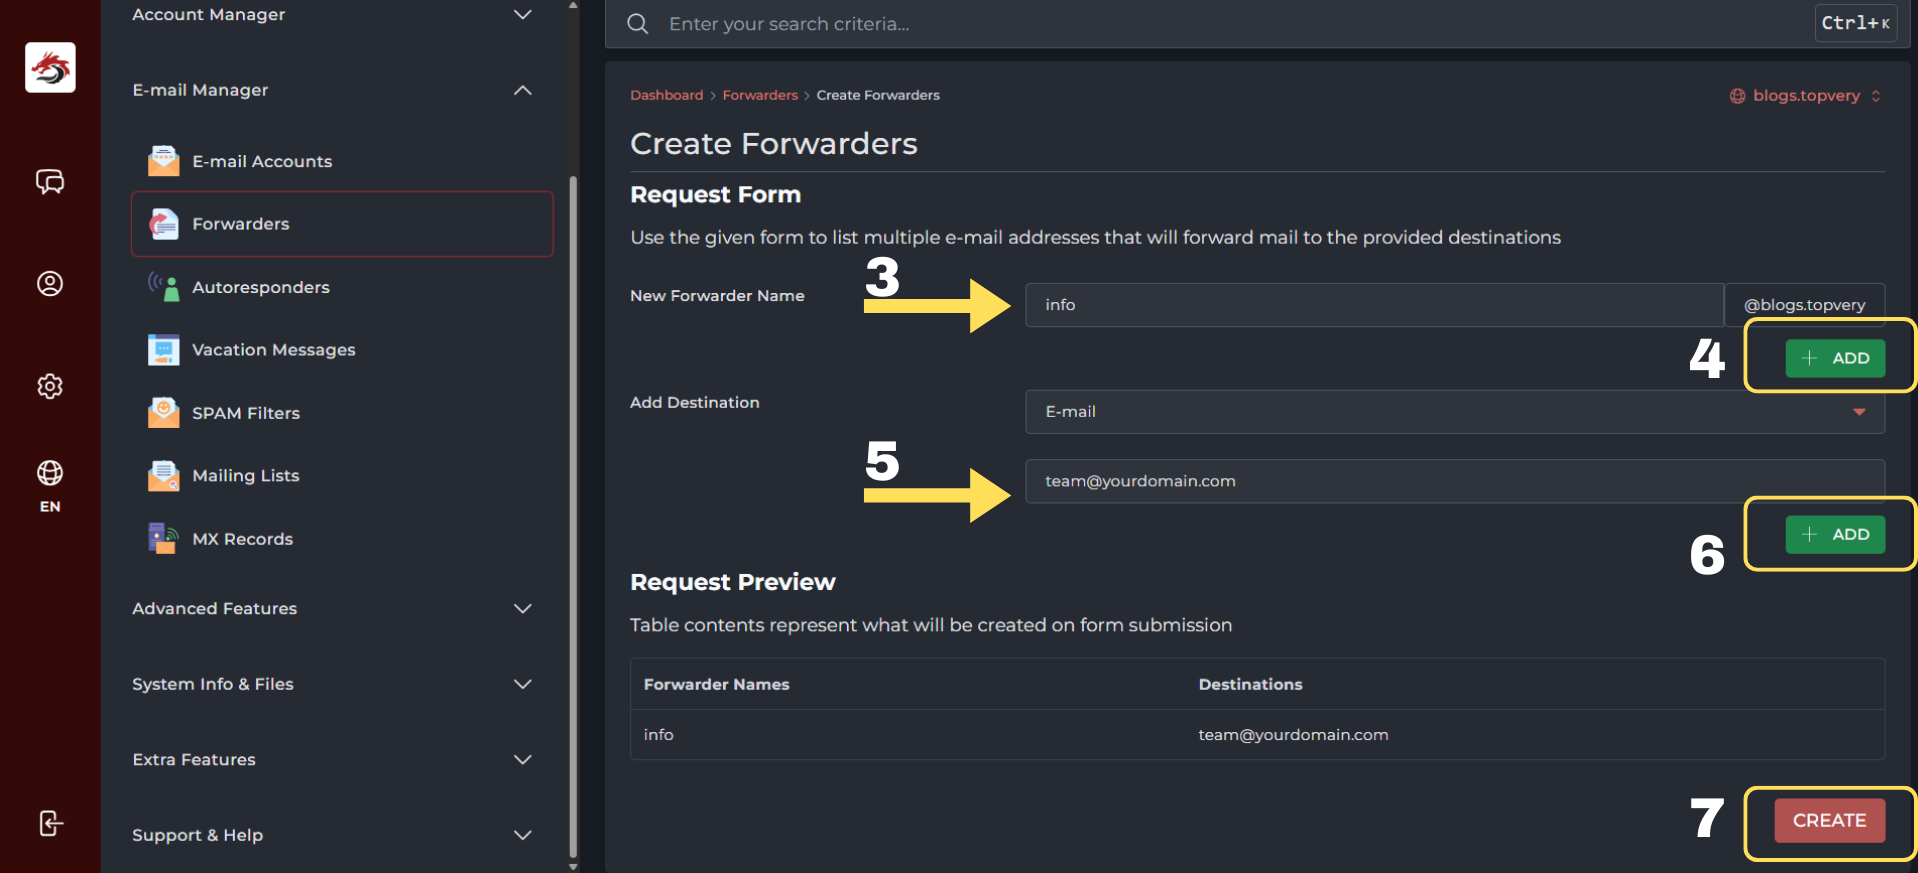Expand the Advanced Features section
Screen dimensions: 1918x873
tap(522, 609)
